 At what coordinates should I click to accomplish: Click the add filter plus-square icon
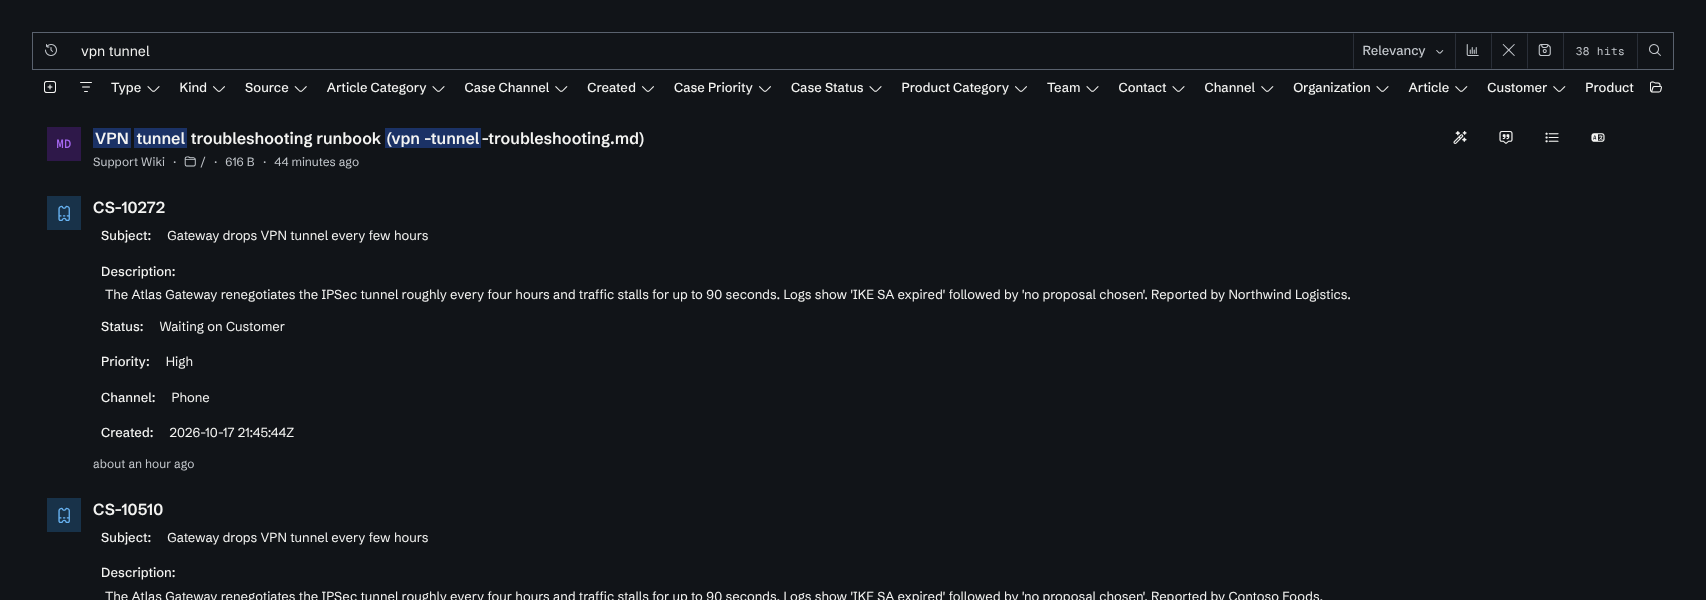coord(50,87)
